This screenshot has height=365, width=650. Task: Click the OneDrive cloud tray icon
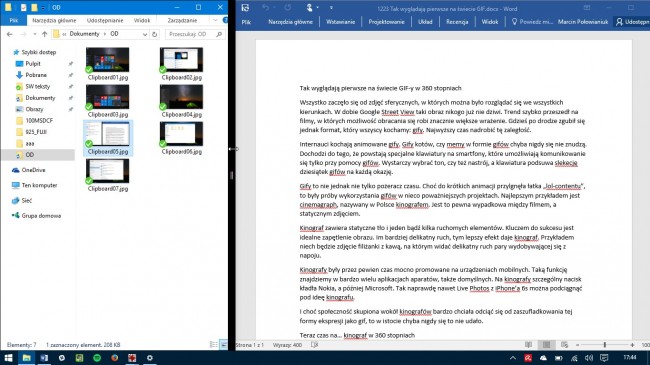(543, 358)
